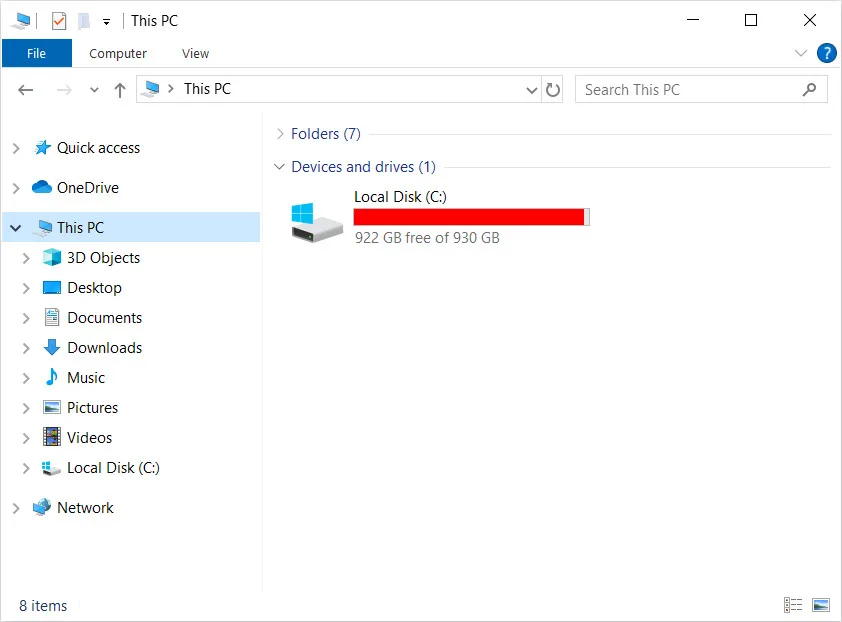Switch to Large icons view in status bar
Image resolution: width=842 pixels, height=622 pixels.
click(x=821, y=605)
